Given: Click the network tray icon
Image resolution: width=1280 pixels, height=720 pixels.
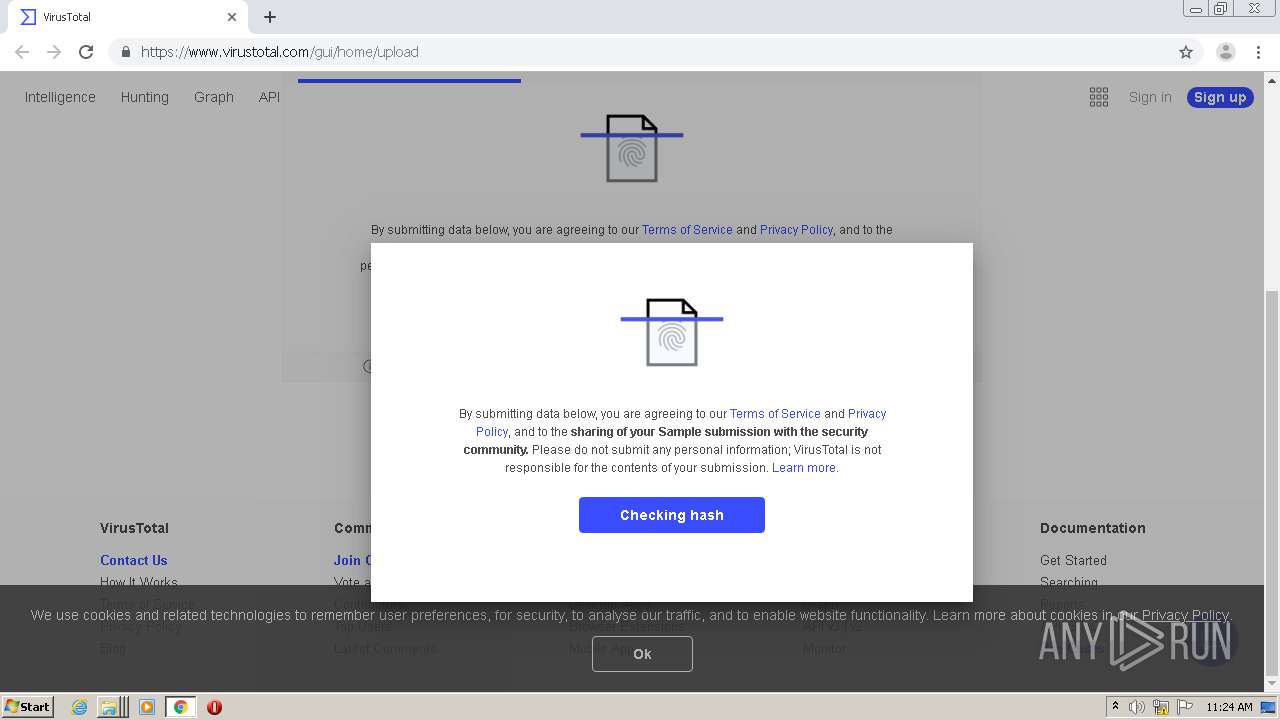Looking at the screenshot, I should coord(1161,707).
